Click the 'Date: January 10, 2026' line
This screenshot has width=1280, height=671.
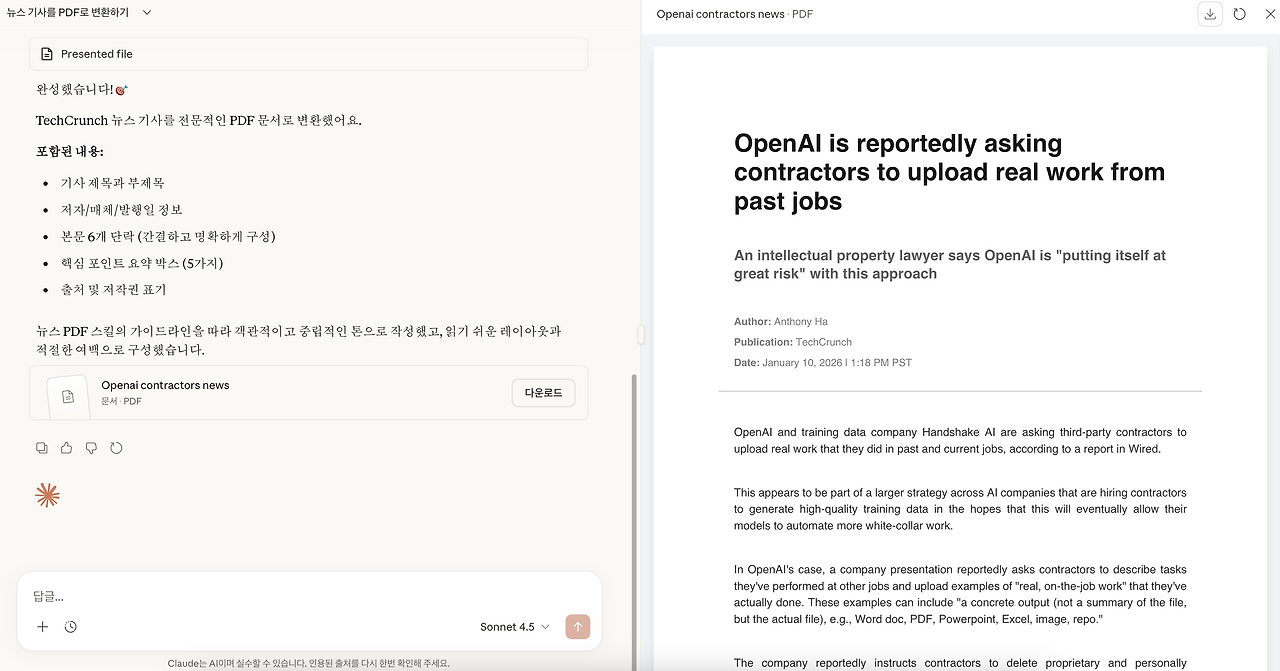(x=823, y=362)
